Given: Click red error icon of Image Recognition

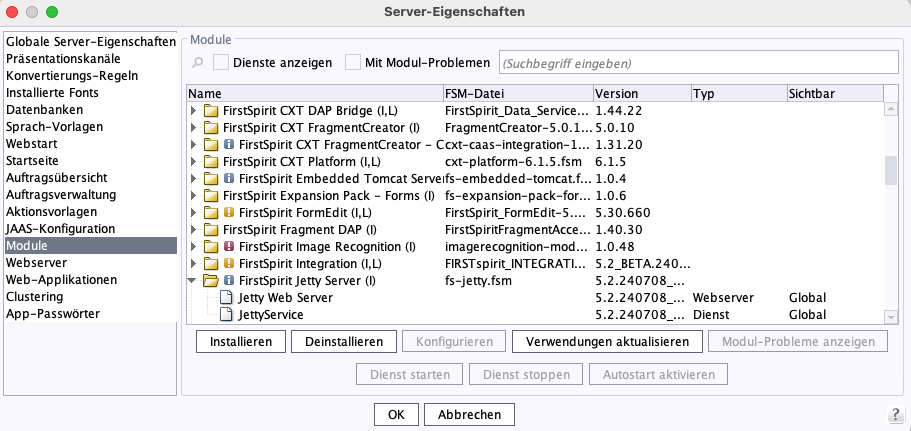Looking at the screenshot, I should coord(228,247).
